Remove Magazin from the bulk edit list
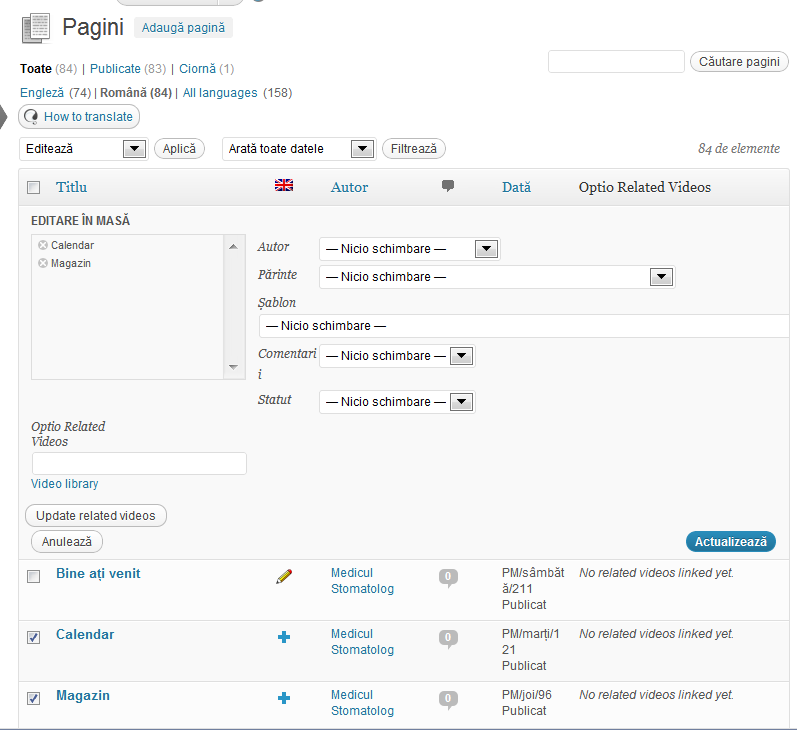This screenshot has height=730, width=797. (x=43, y=263)
